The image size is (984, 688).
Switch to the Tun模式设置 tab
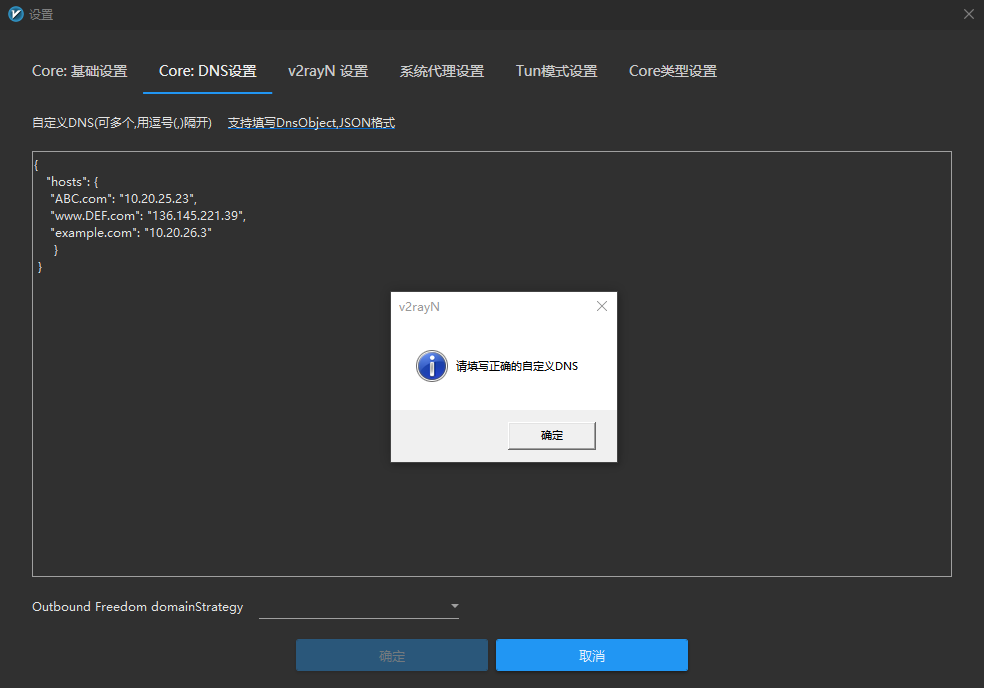click(556, 71)
